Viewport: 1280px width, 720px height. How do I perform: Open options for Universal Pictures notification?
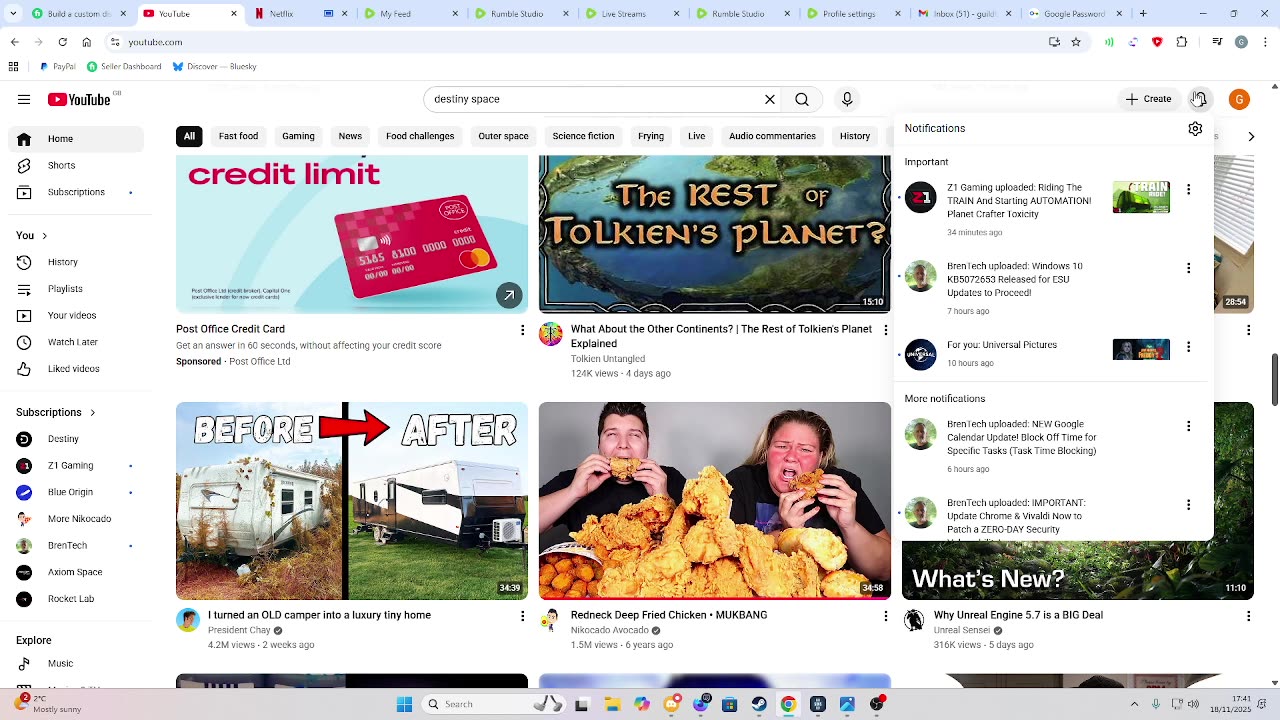coord(1188,347)
